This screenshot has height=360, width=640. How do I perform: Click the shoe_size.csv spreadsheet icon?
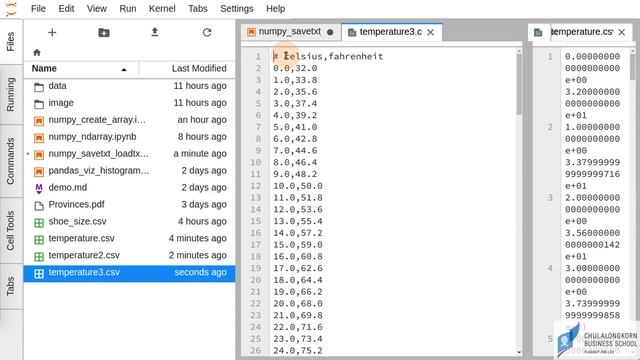point(39,222)
